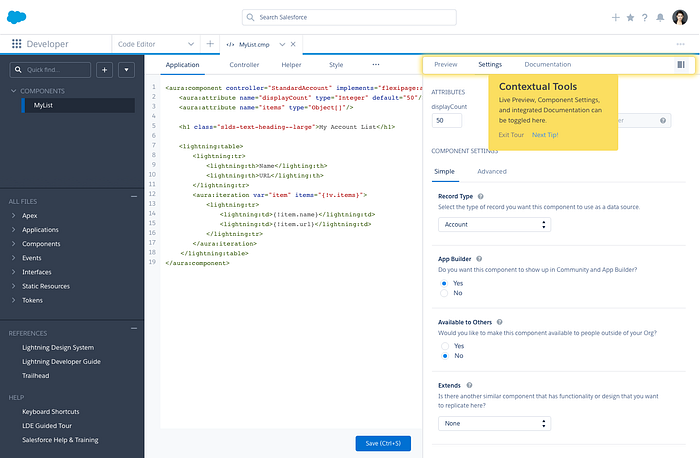Click the displayCount input field
Screen dimensions: 700x458
pos(446,120)
